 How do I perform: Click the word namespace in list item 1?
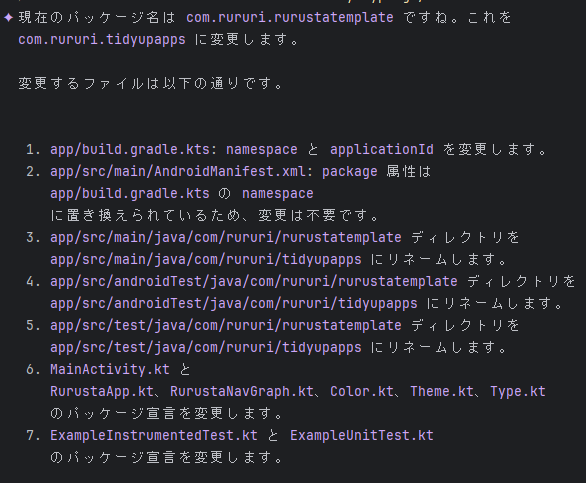(262, 150)
